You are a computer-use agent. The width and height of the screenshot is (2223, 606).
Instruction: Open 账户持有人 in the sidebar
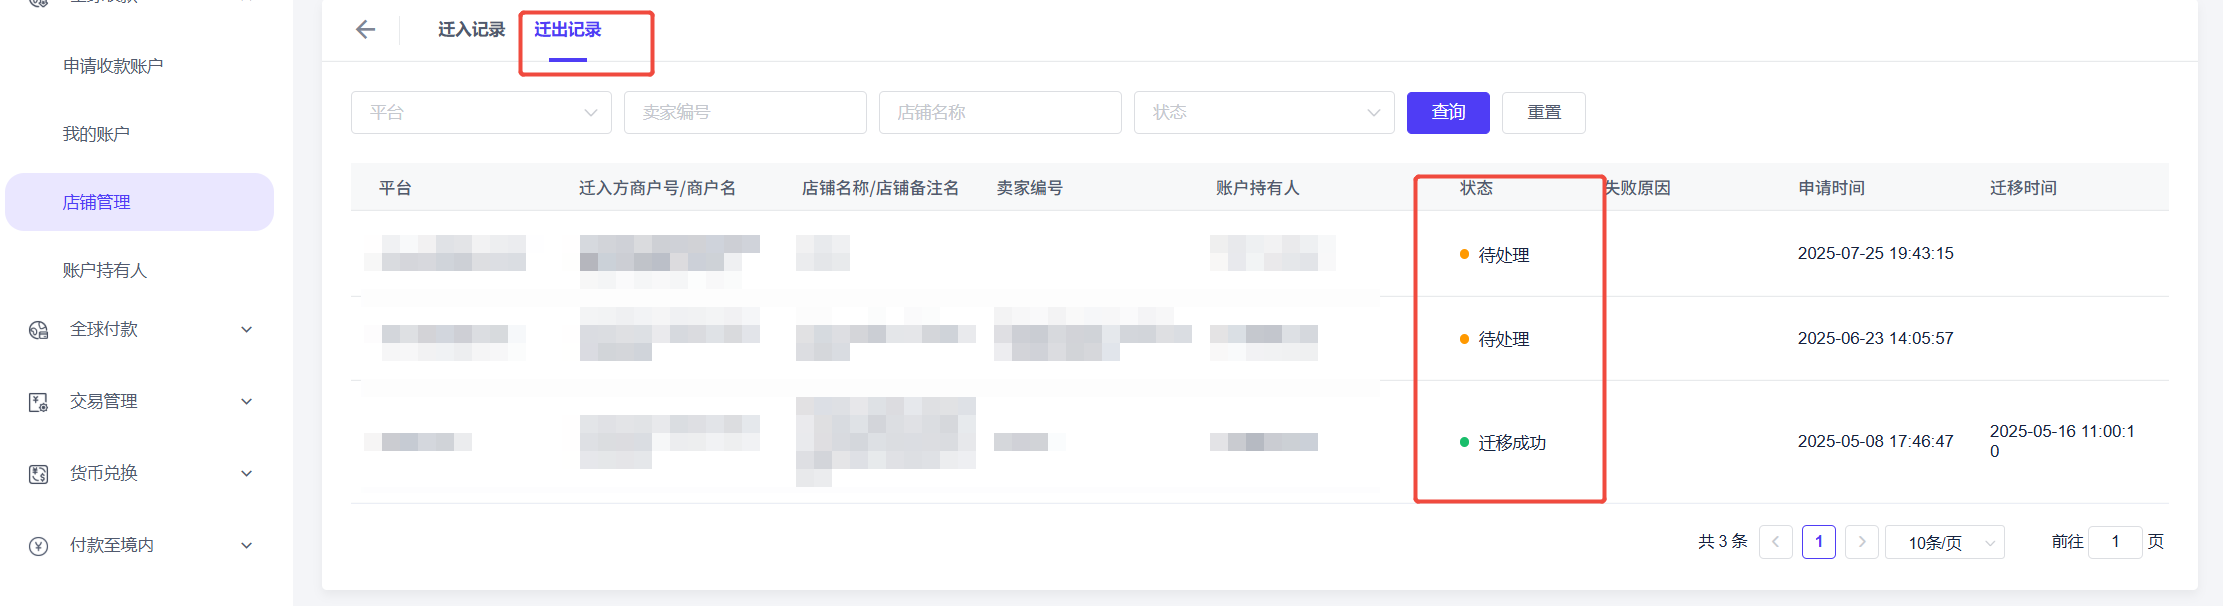[105, 271]
